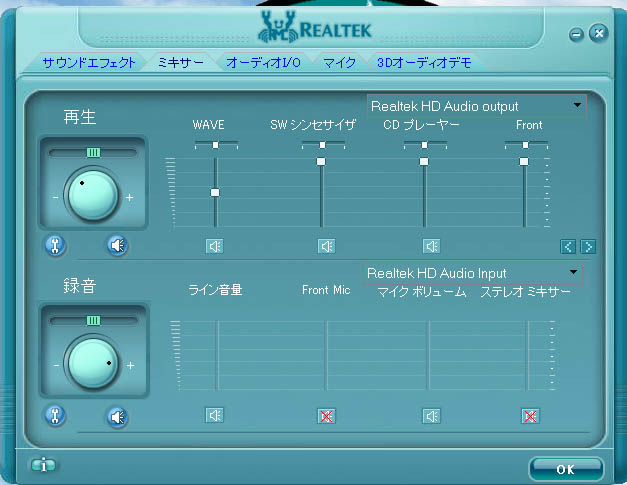Mute the SW シンセサイザ channel
The image size is (627, 485).
coord(326,246)
